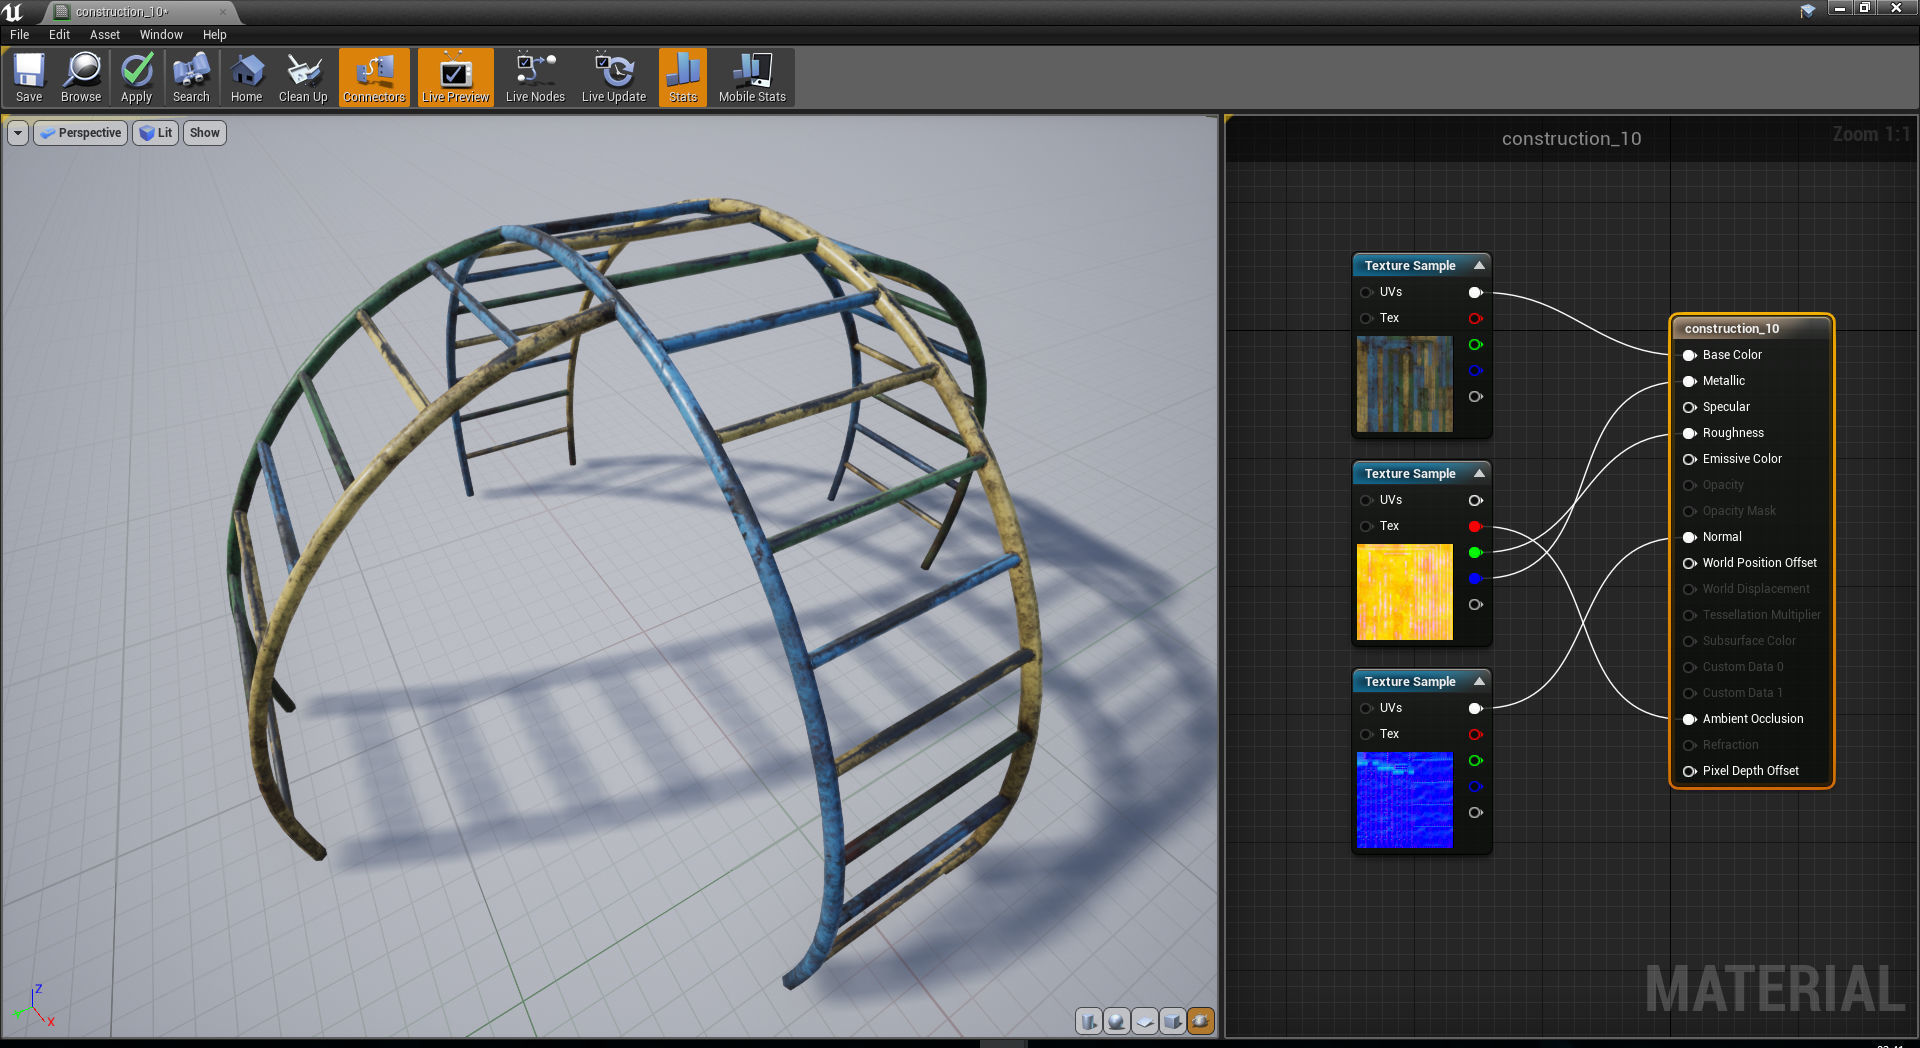Open the viewport options arrow menu
Image resolution: width=1920 pixels, height=1048 pixels.
coord(18,133)
